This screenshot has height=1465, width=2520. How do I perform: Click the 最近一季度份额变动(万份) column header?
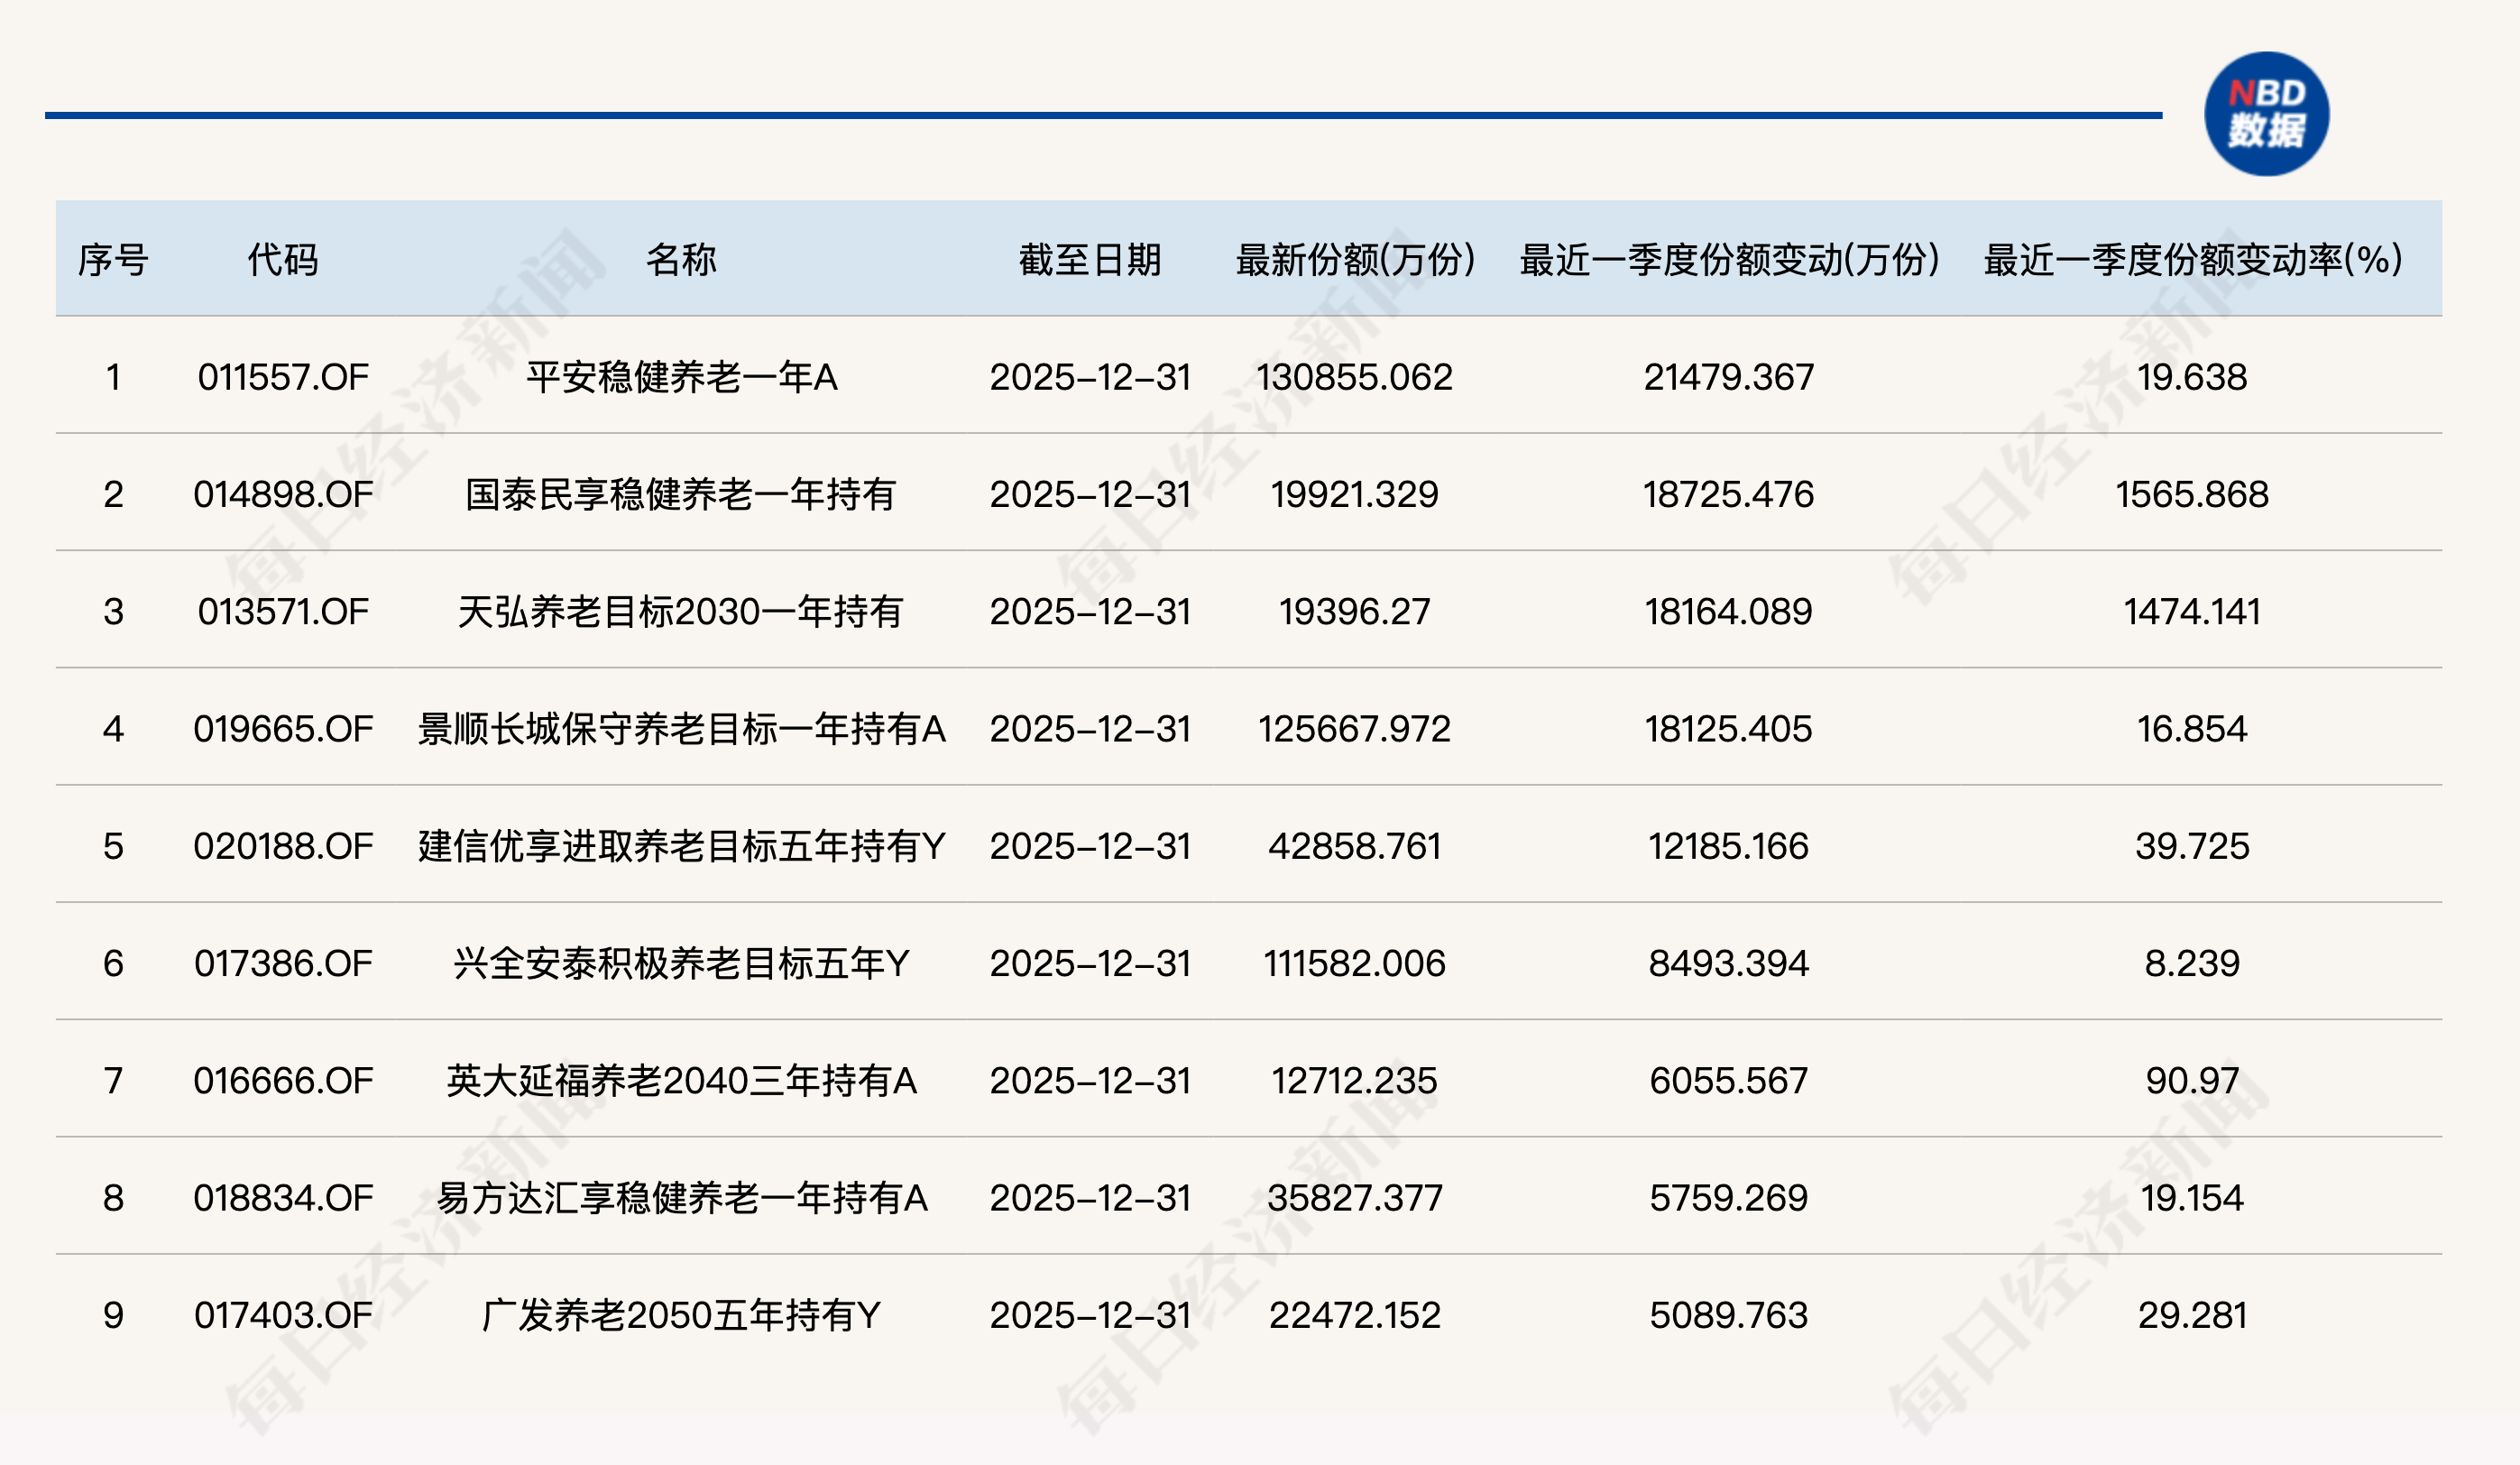1729,260
